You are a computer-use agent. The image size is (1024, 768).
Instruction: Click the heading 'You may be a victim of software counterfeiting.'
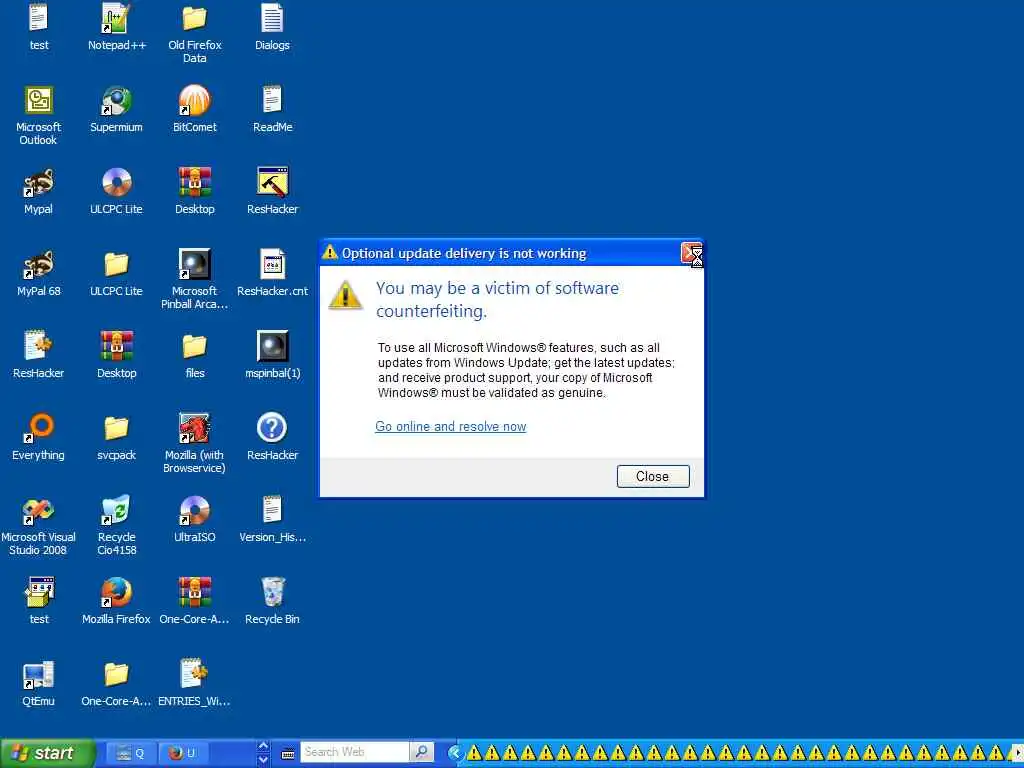click(x=498, y=300)
